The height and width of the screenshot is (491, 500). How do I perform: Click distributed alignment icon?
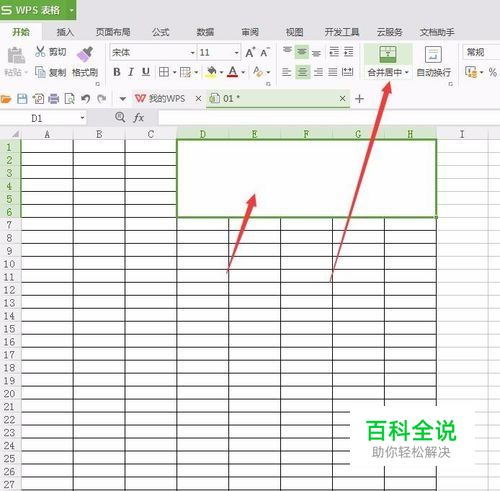click(348, 72)
